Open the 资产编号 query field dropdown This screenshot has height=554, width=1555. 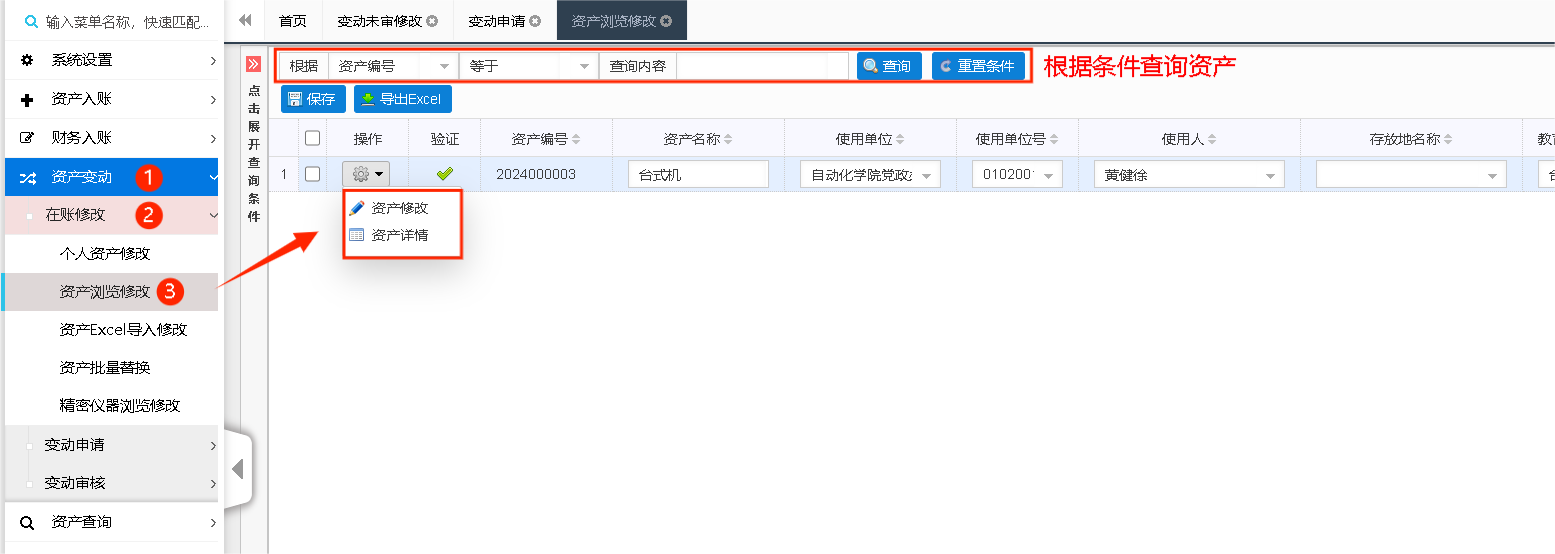pyautogui.click(x=444, y=66)
